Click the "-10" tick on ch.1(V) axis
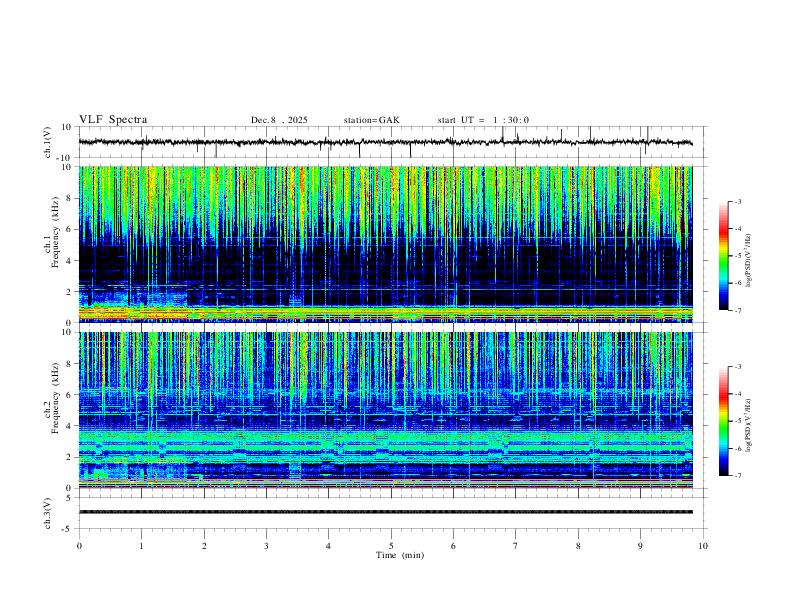Screen dimensions: 792x612 point(65,158)
